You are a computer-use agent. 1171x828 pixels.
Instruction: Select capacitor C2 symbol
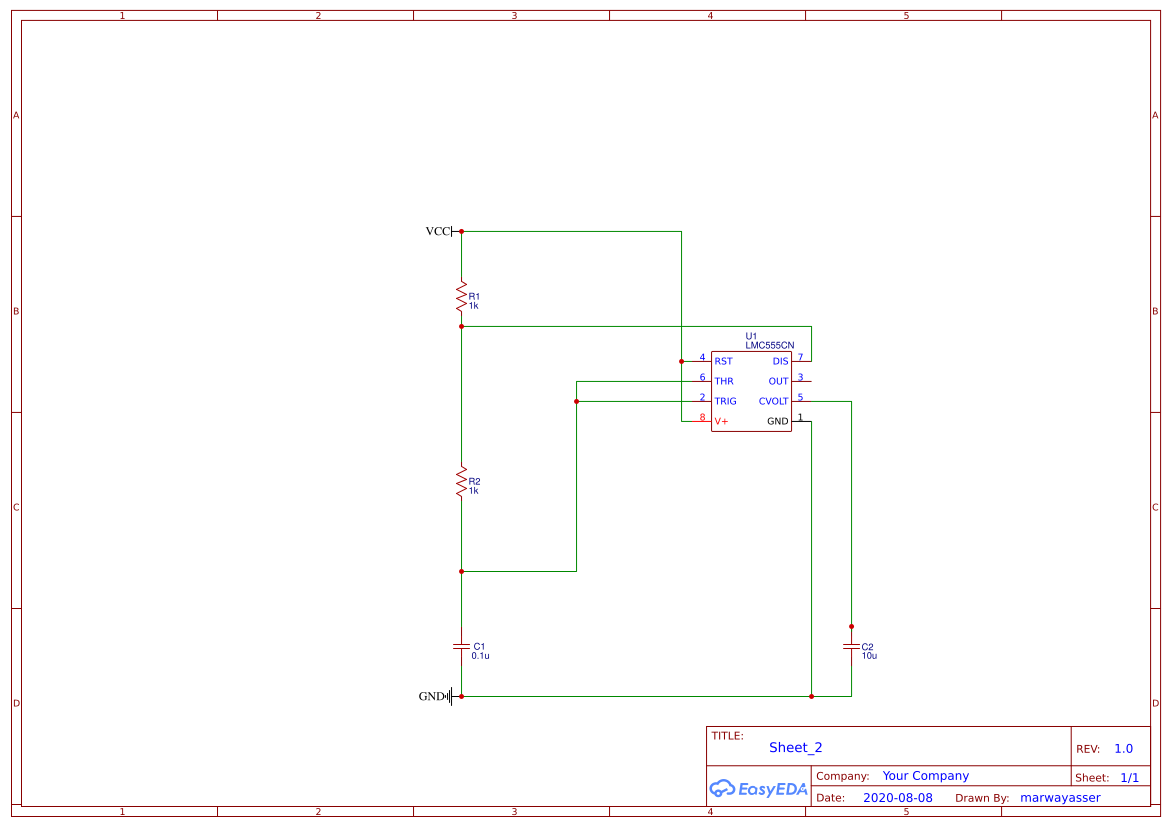coord(850,648)
